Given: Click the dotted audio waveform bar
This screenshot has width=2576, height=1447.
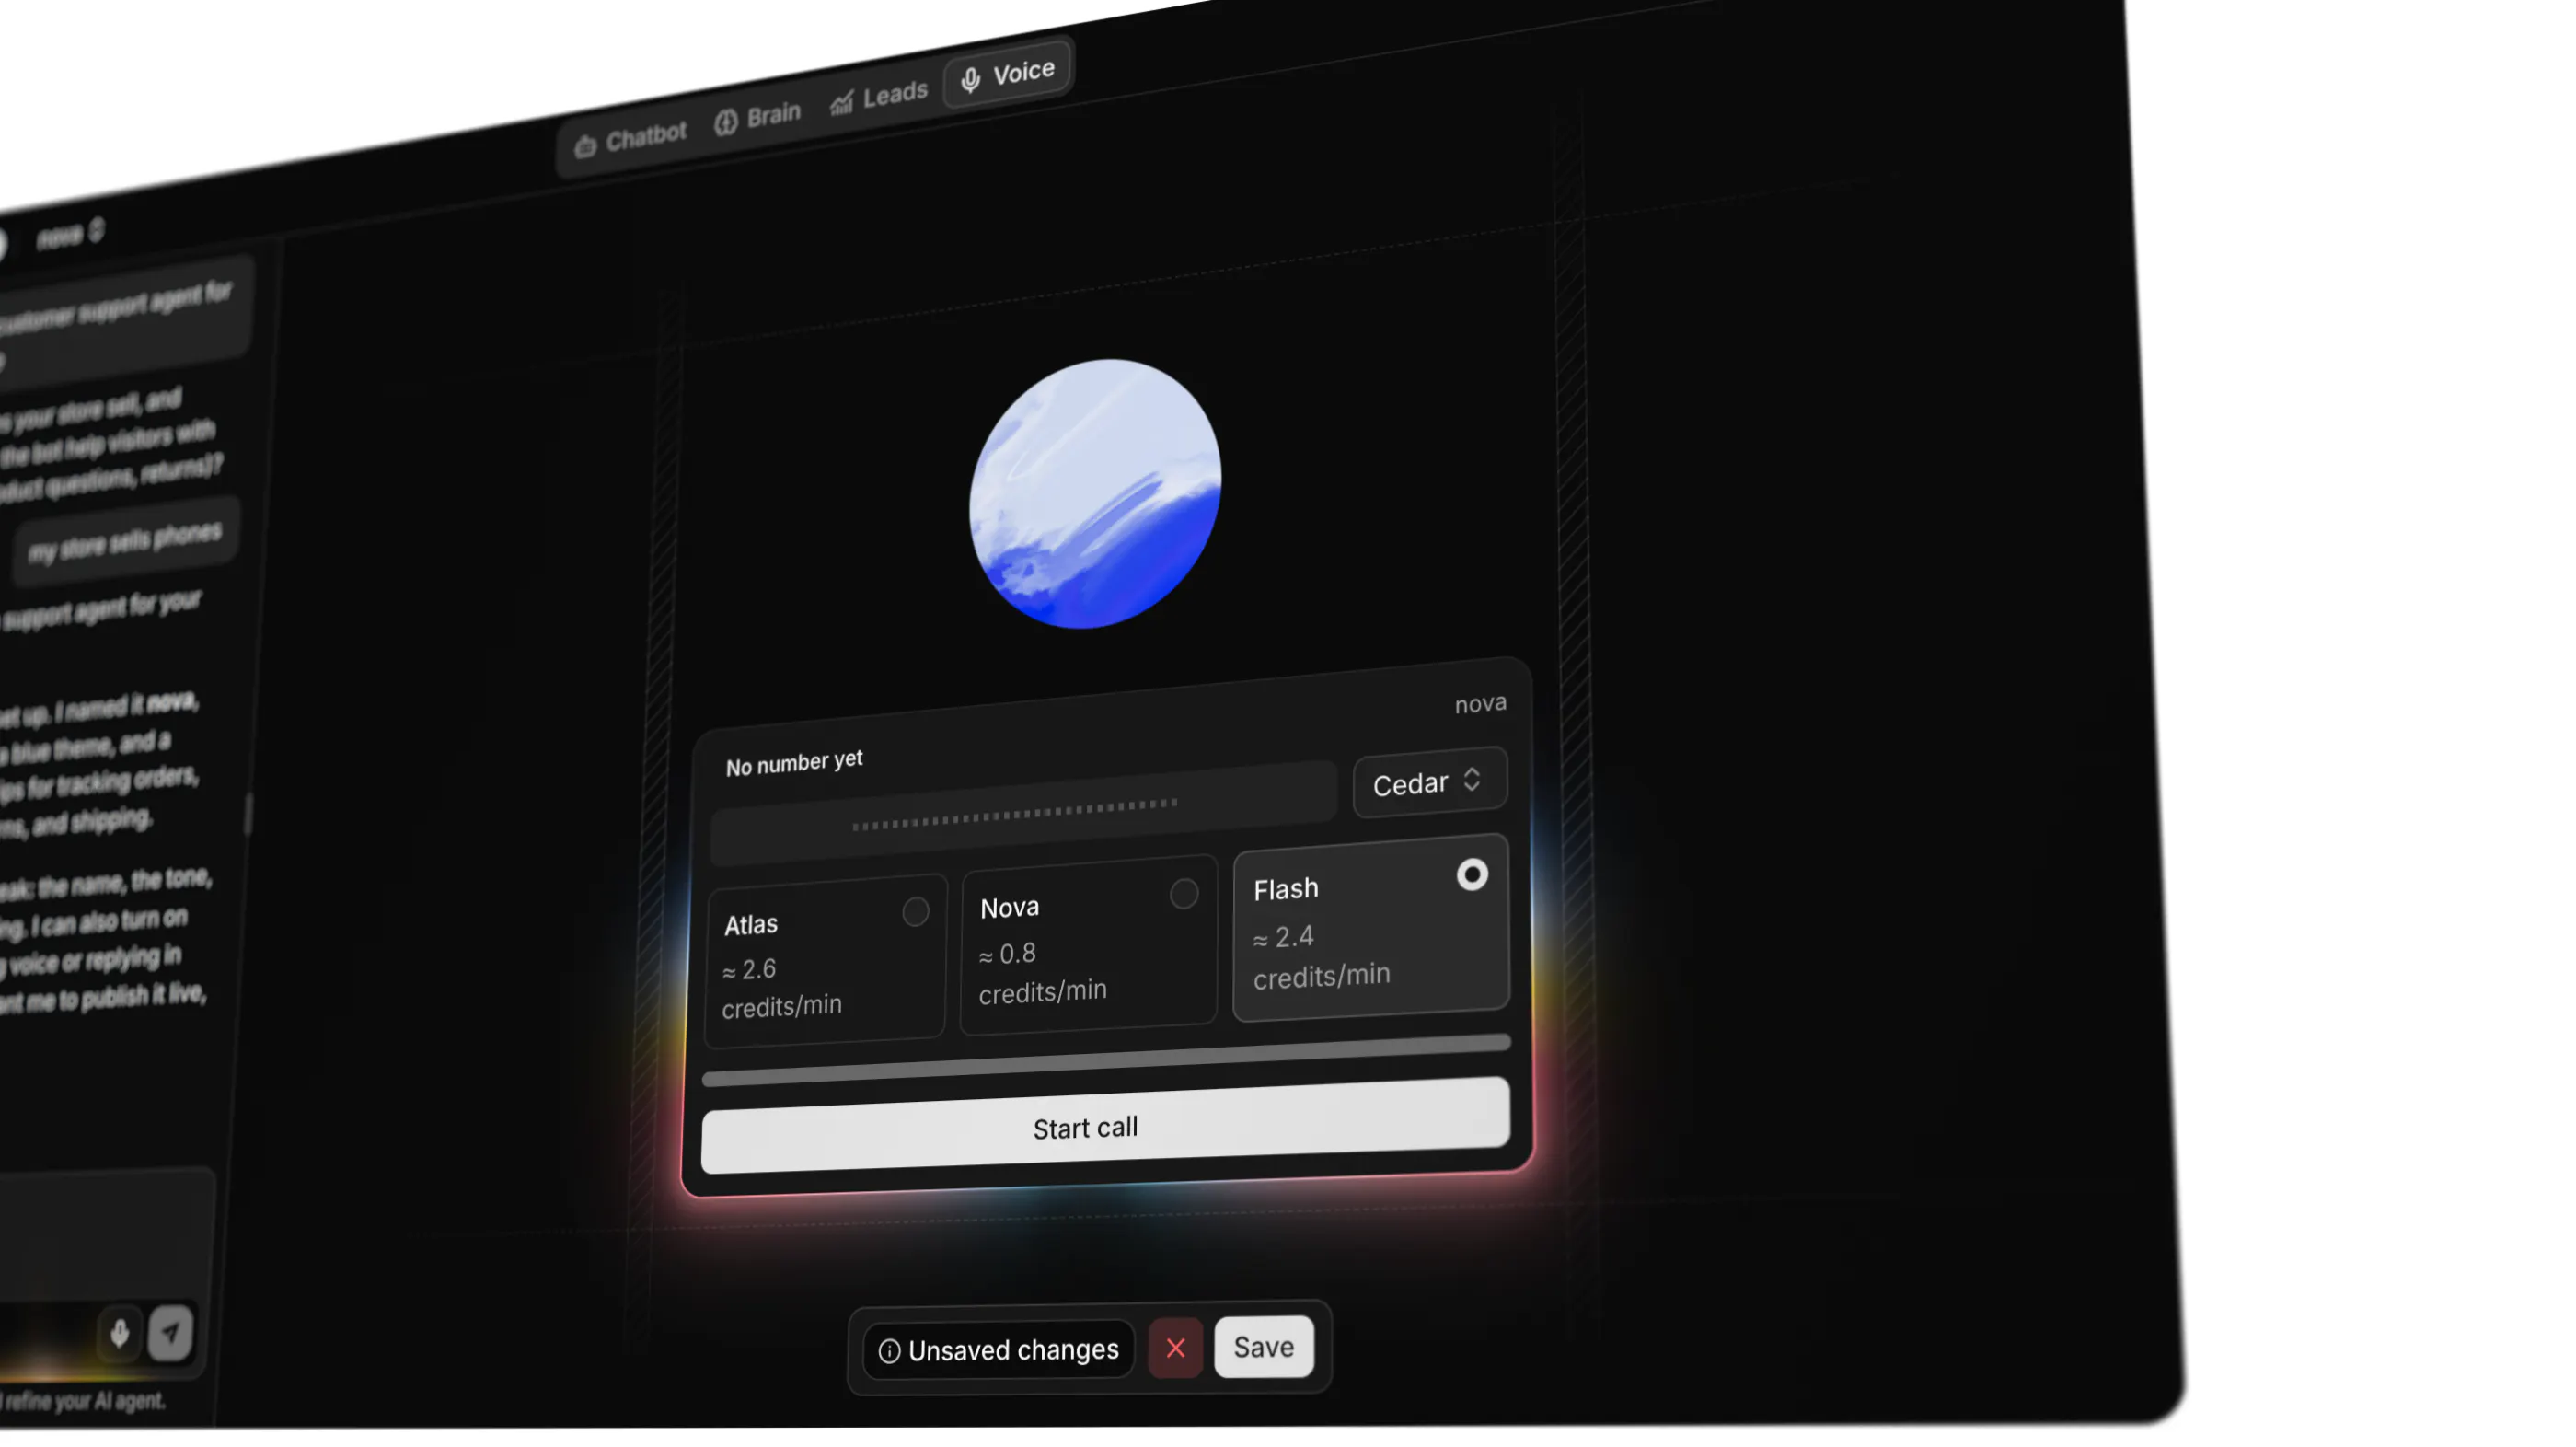Looking at the screenshot, I should click(1023, 812).
